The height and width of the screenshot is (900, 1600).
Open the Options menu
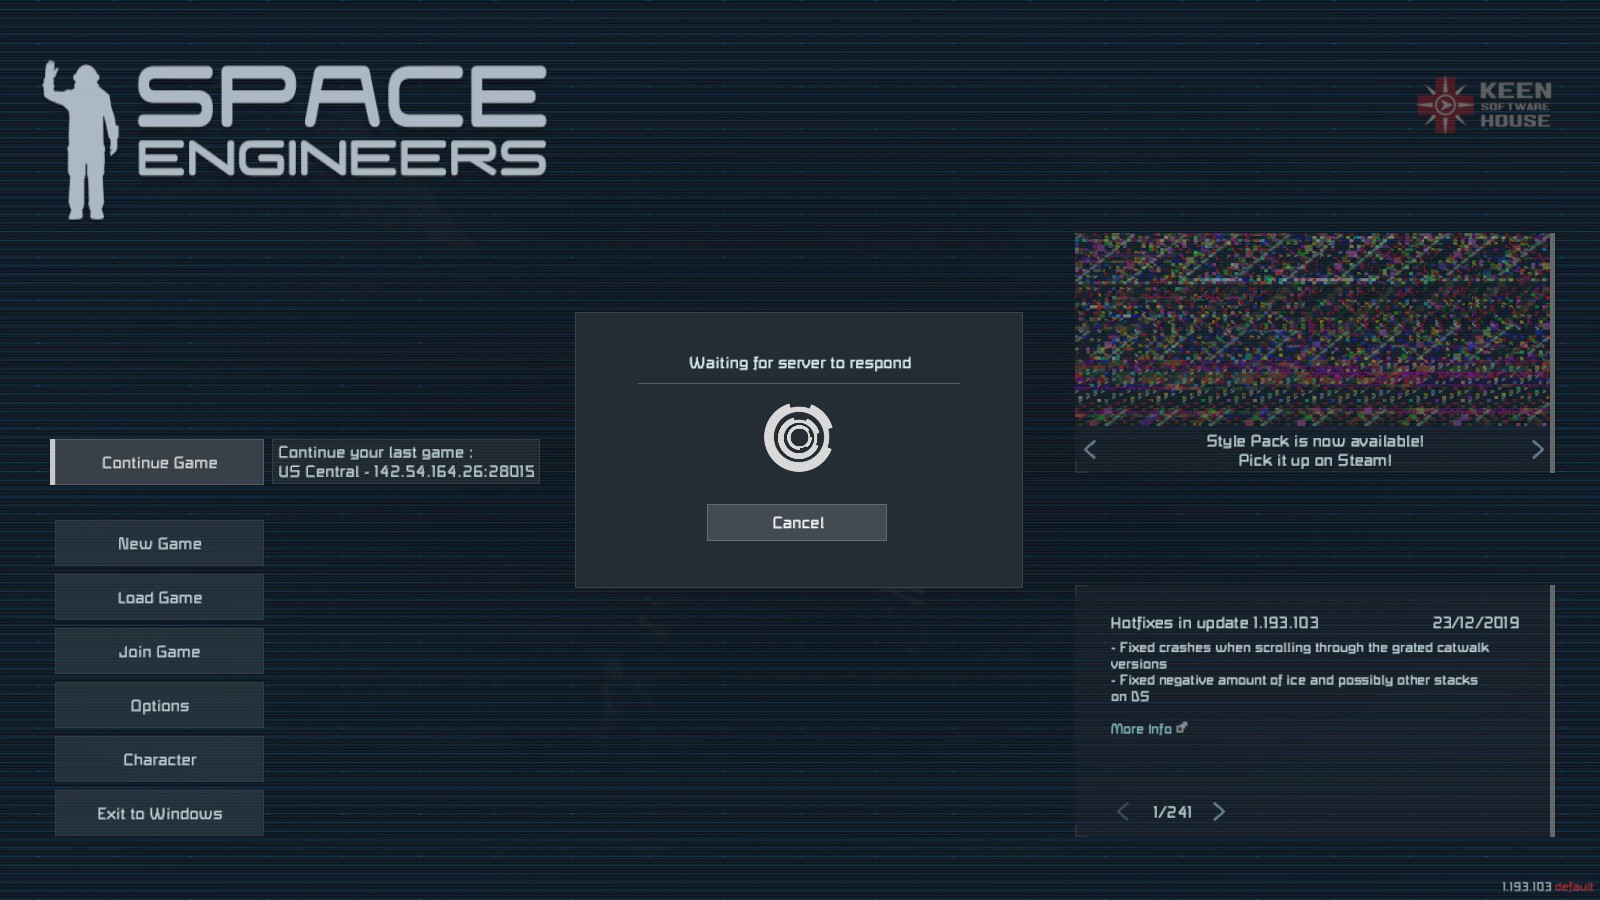(x=159, y=705)
